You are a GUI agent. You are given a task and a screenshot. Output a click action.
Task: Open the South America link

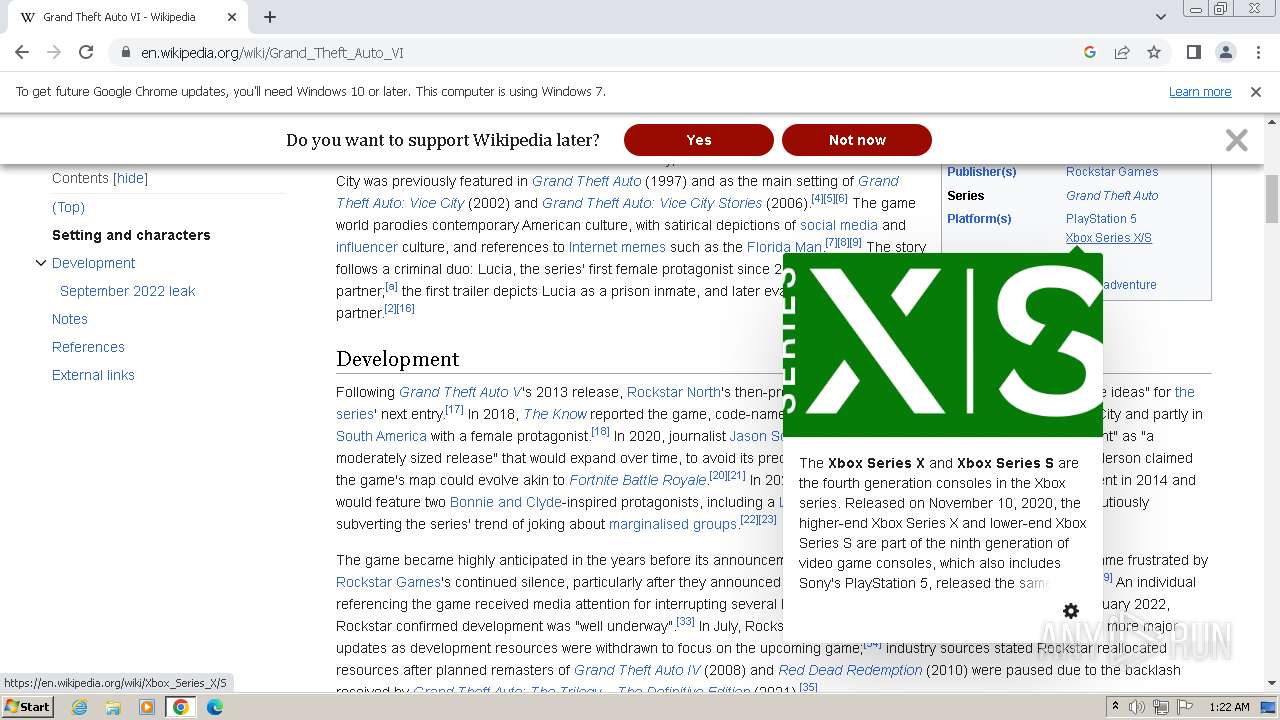381,436
